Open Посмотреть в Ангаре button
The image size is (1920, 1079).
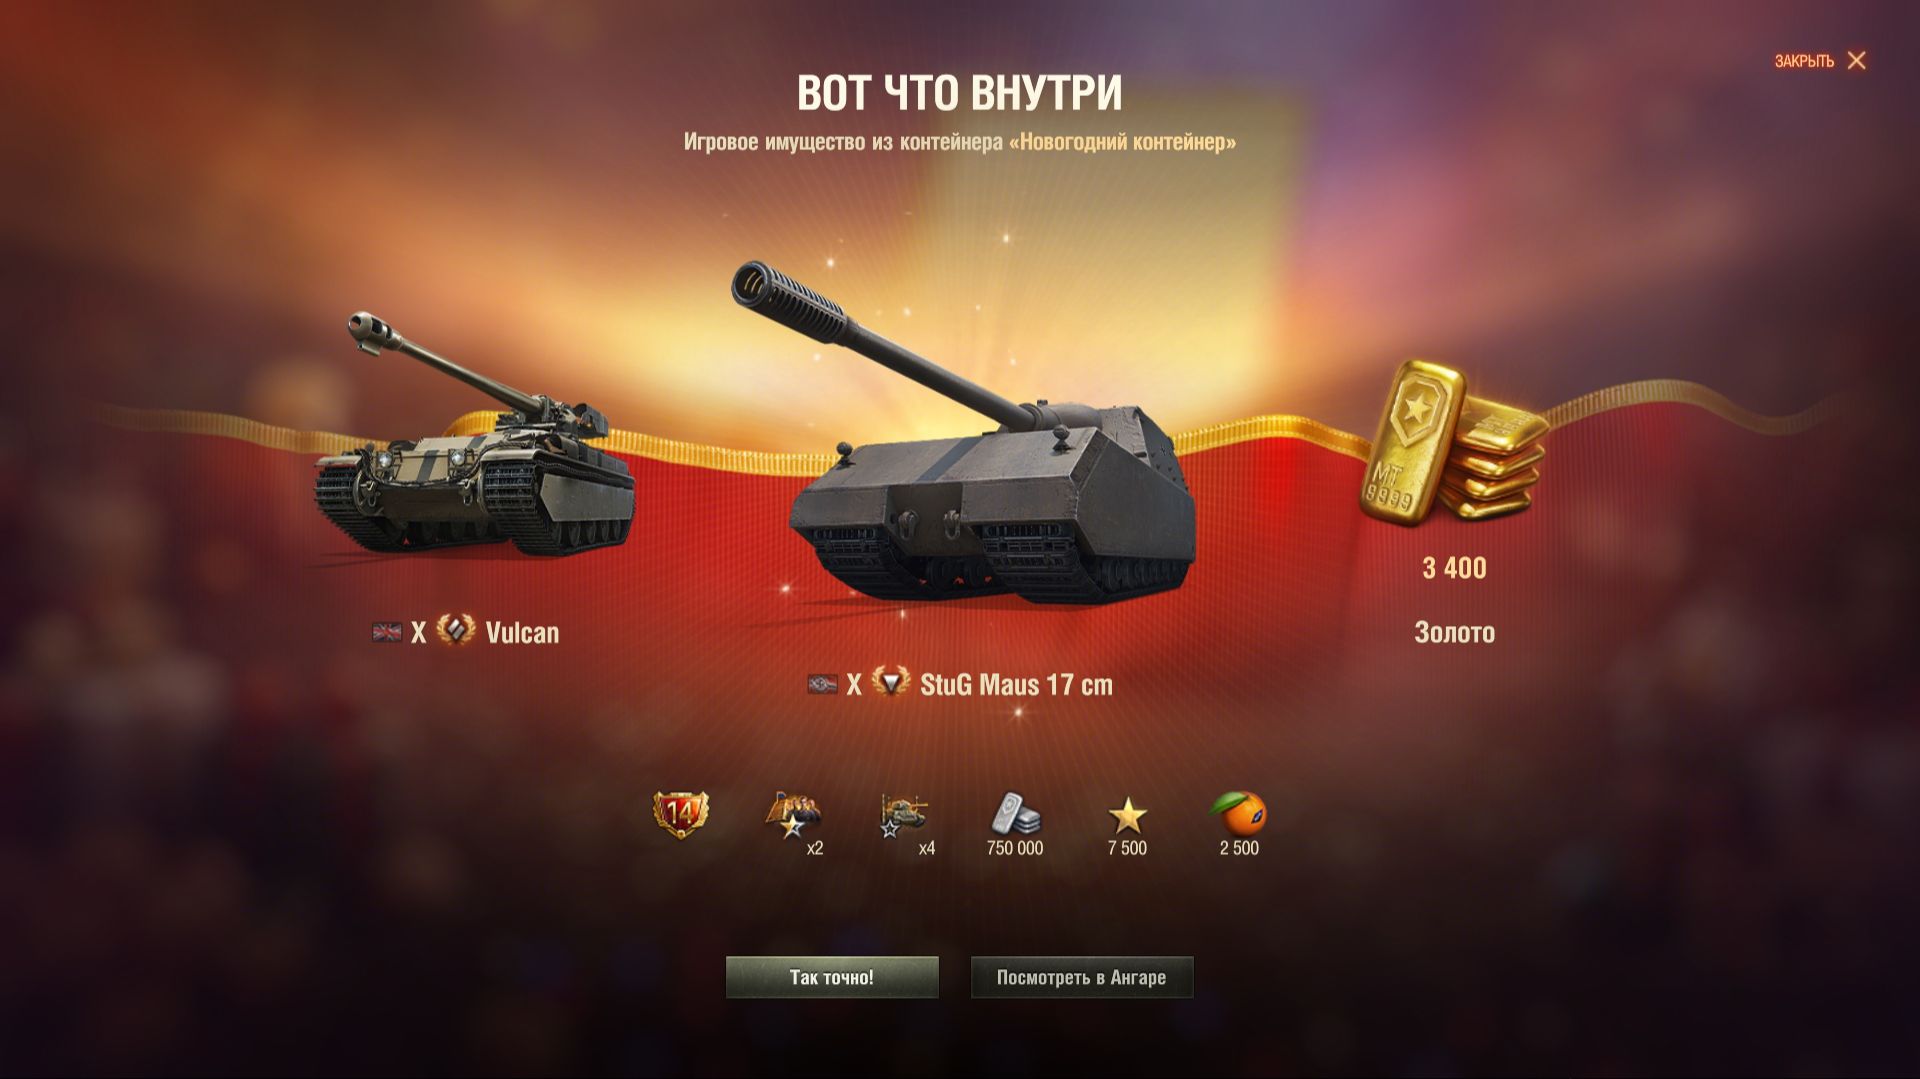[x=1082, y=977]
